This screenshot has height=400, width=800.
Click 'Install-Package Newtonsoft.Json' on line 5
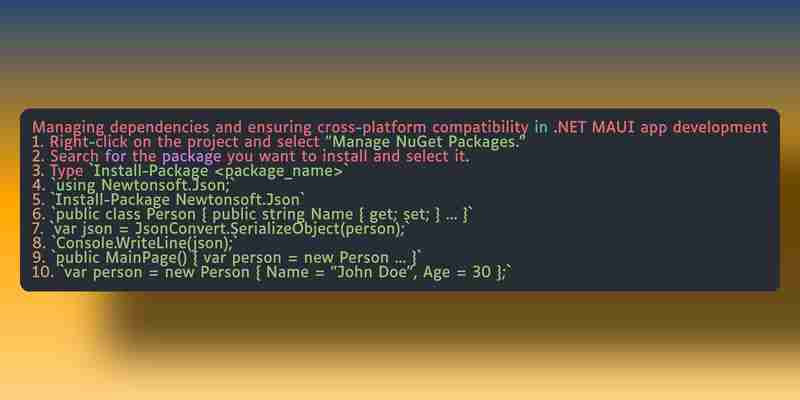pos(177,200)
